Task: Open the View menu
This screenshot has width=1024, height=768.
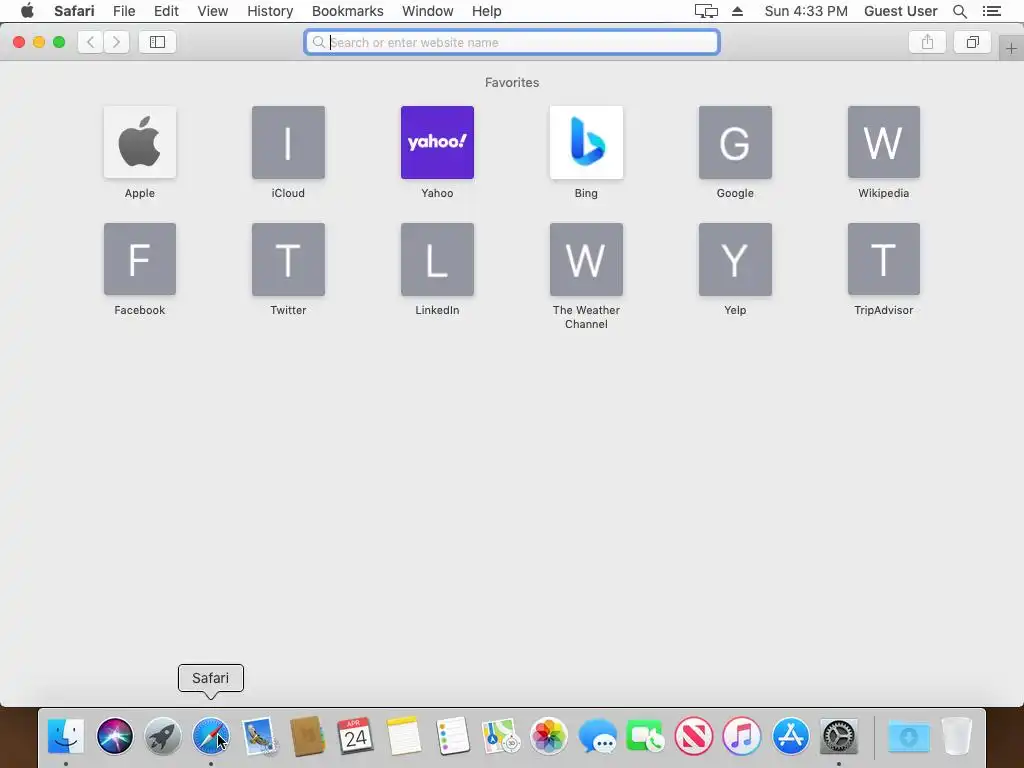Action: click(213, 11)
